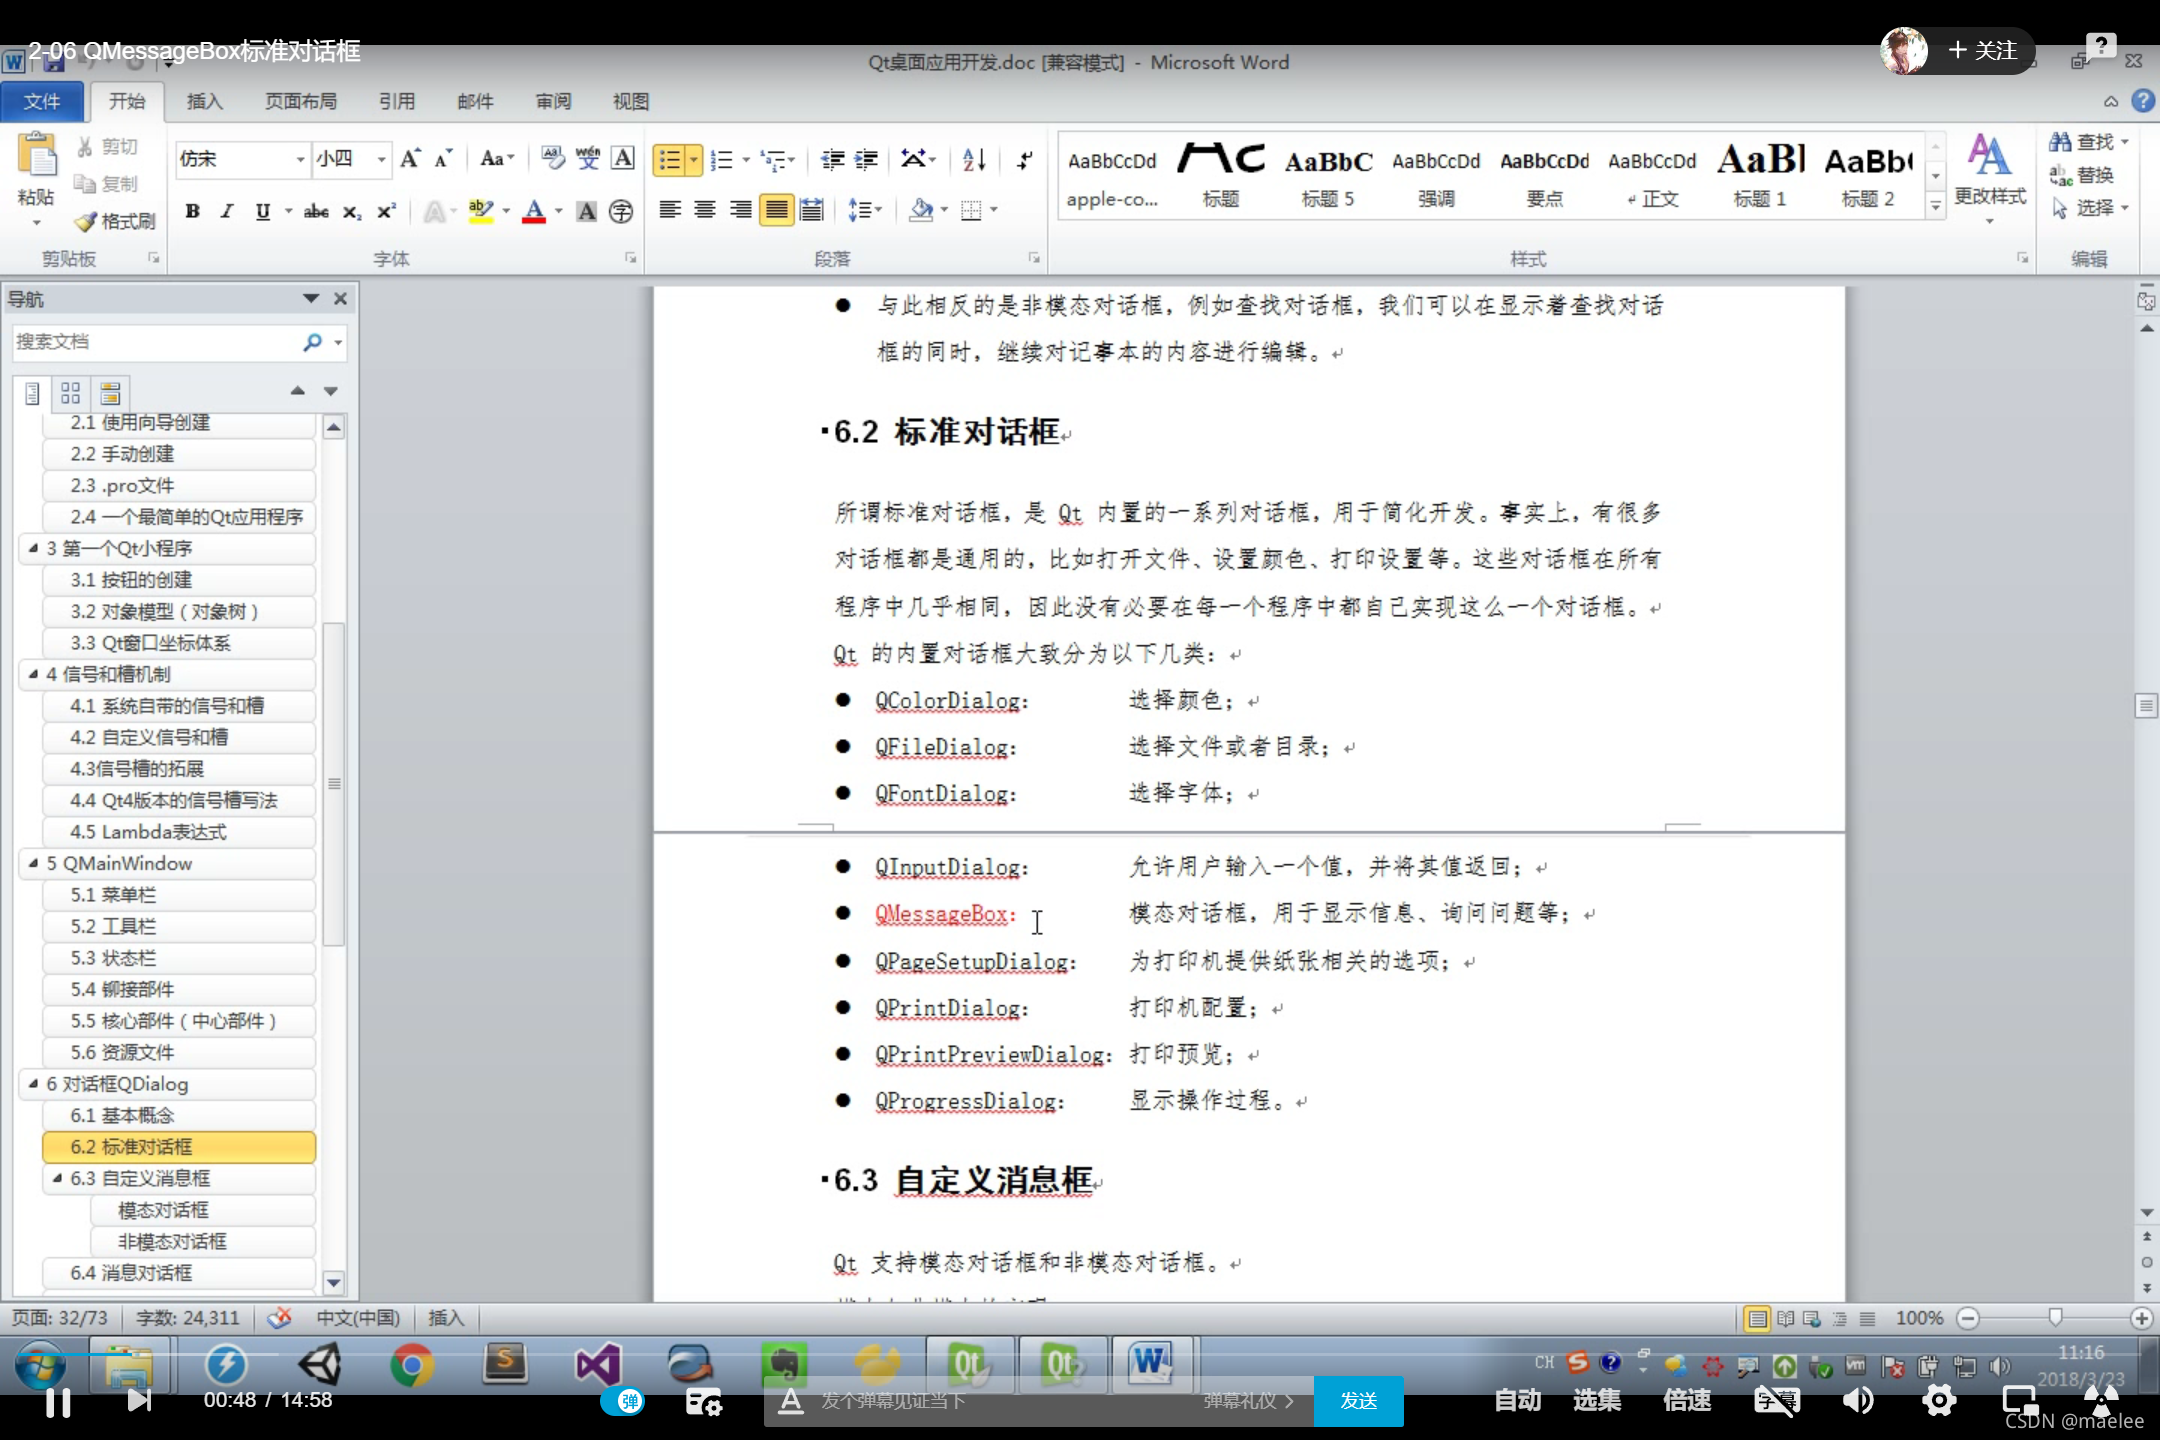The width and height of the screenshot is (2160, 1440).
Task: Switch to browse headings view icon
Action: pyautogui.click(x=32, y=393)
